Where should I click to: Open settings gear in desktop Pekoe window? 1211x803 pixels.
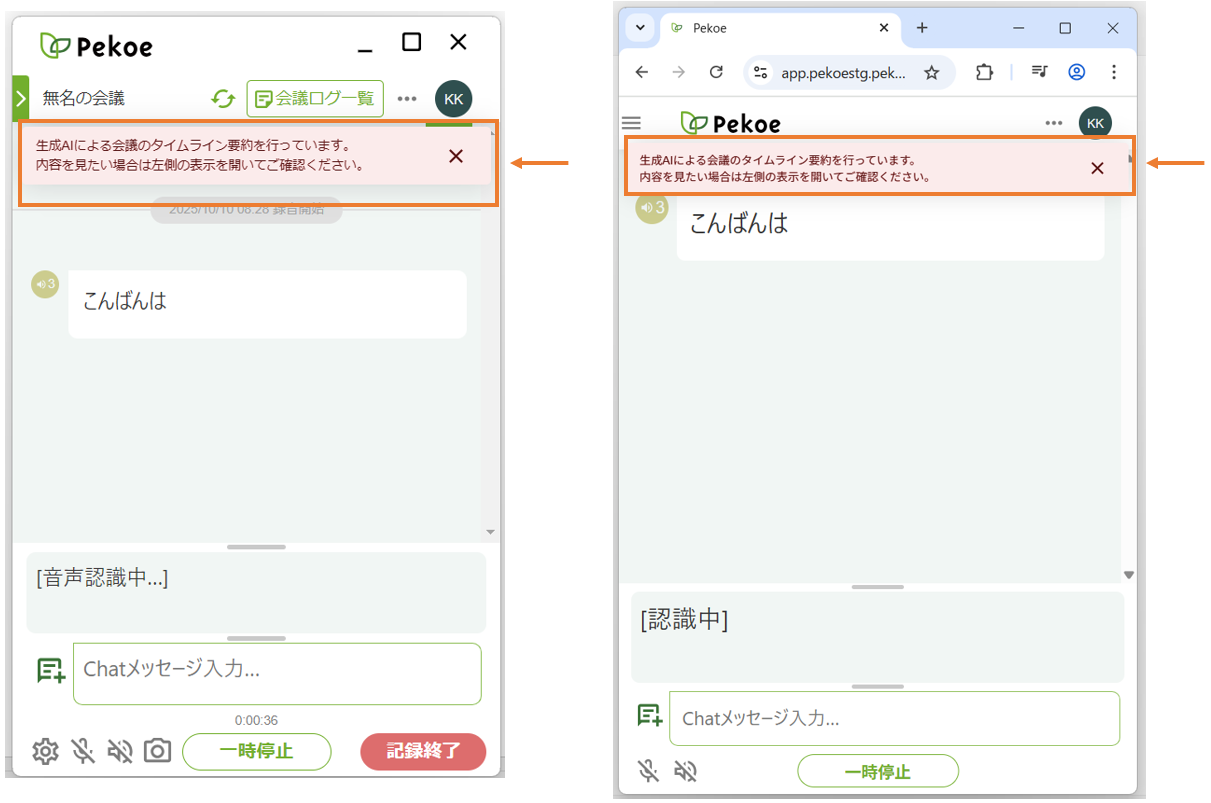(45, 751)
